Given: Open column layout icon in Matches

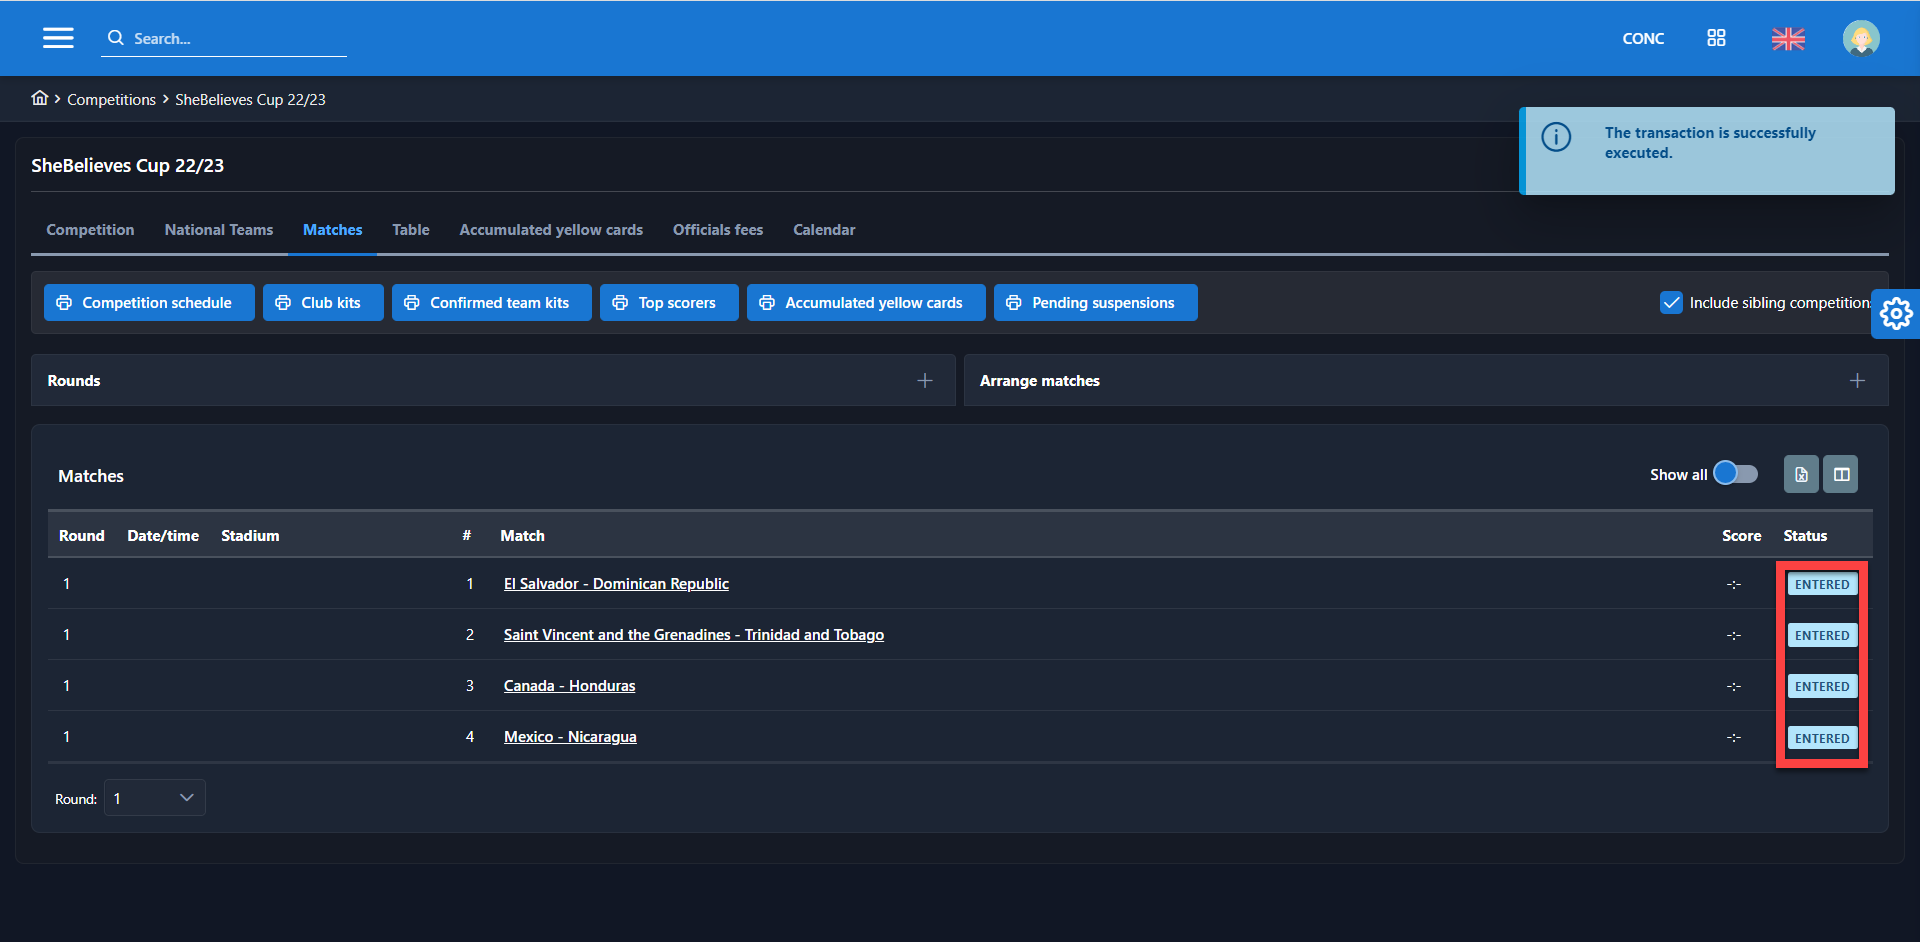Looking at the screenshot, I should click(x=1841, y=475).
